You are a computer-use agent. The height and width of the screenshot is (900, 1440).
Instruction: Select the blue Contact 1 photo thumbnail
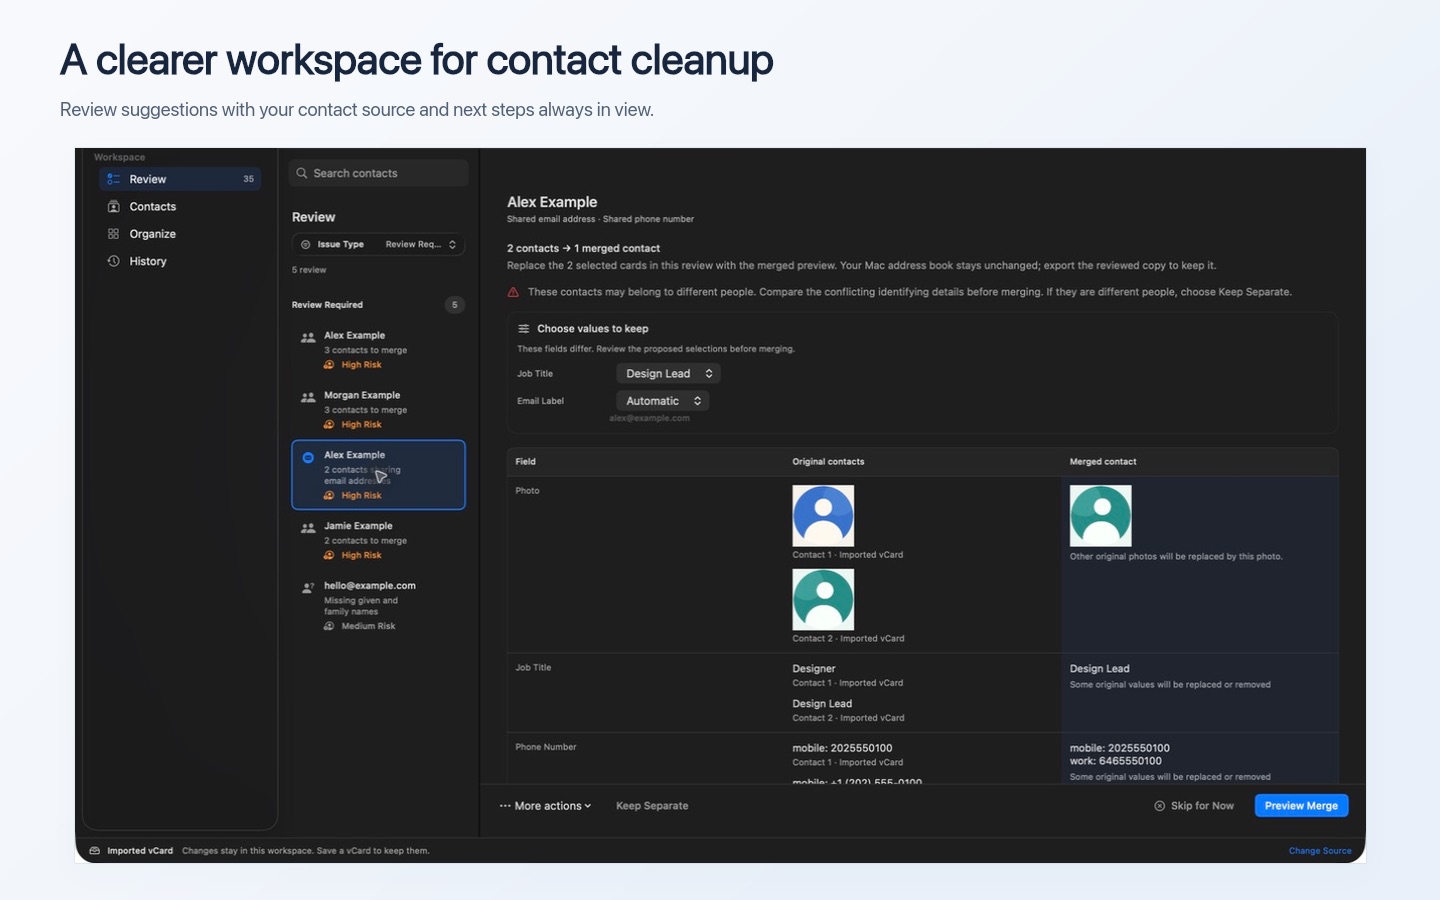[823, 516]
